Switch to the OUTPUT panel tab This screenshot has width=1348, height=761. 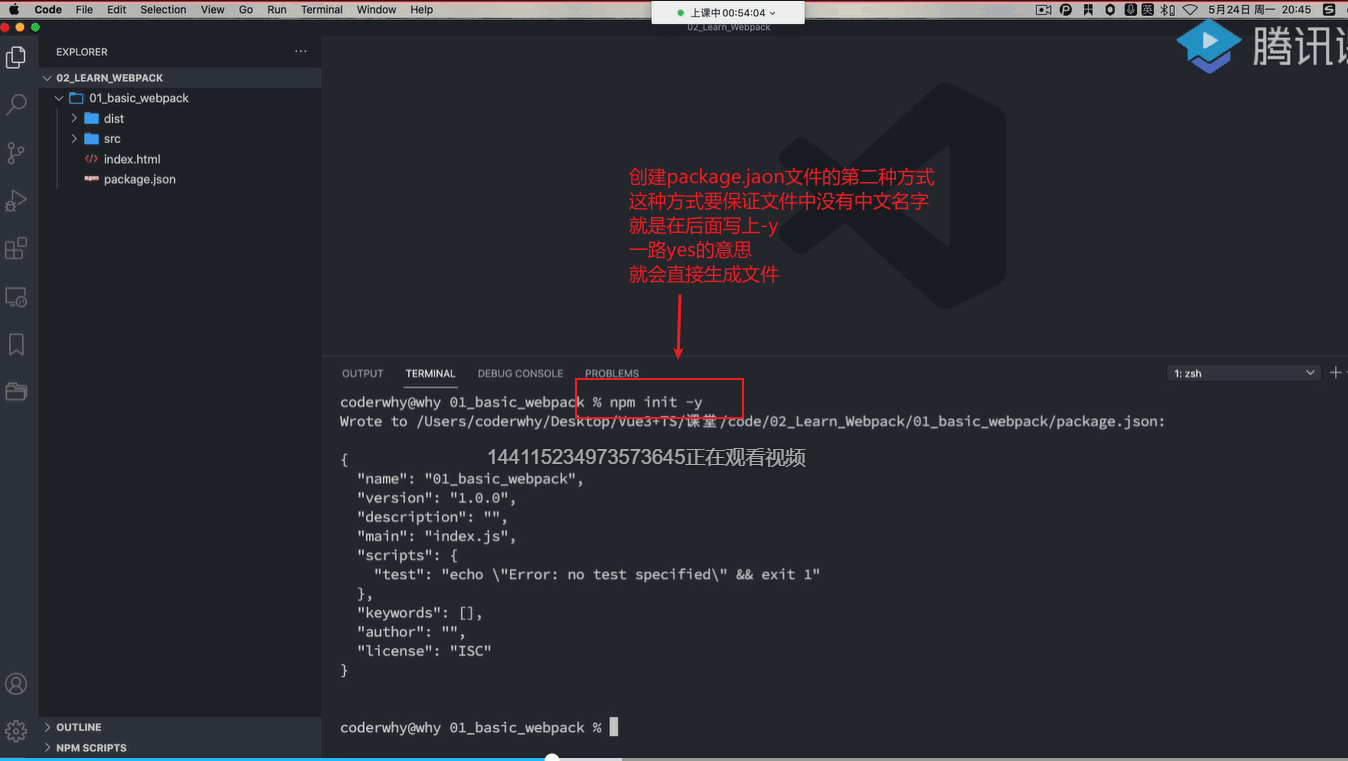362,373
